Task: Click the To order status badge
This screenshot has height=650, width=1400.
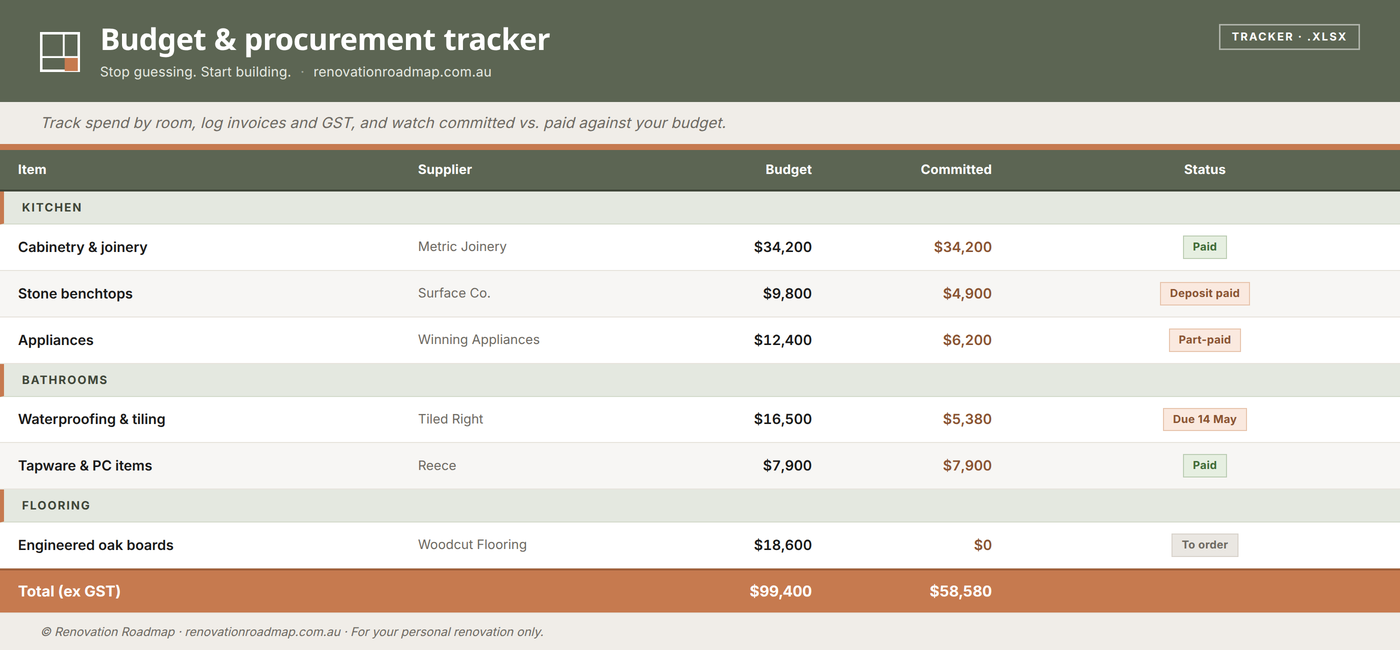Action: click(1205, 545)
